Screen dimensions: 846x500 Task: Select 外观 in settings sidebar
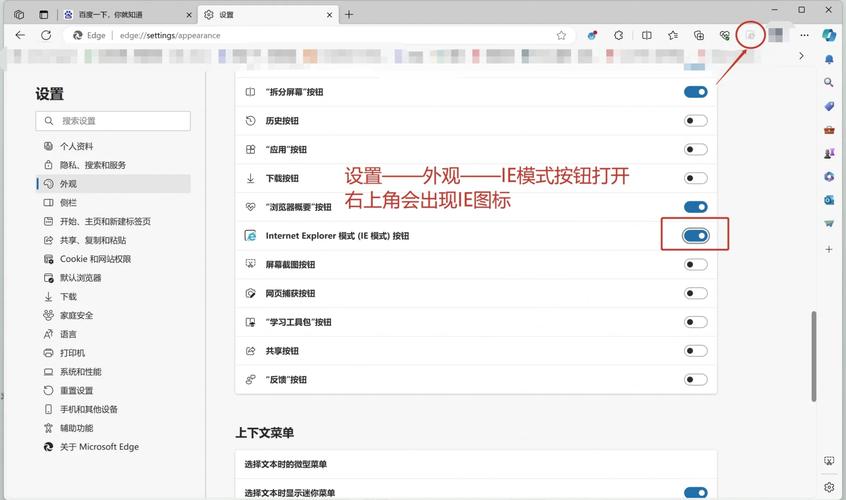point(113,184)
